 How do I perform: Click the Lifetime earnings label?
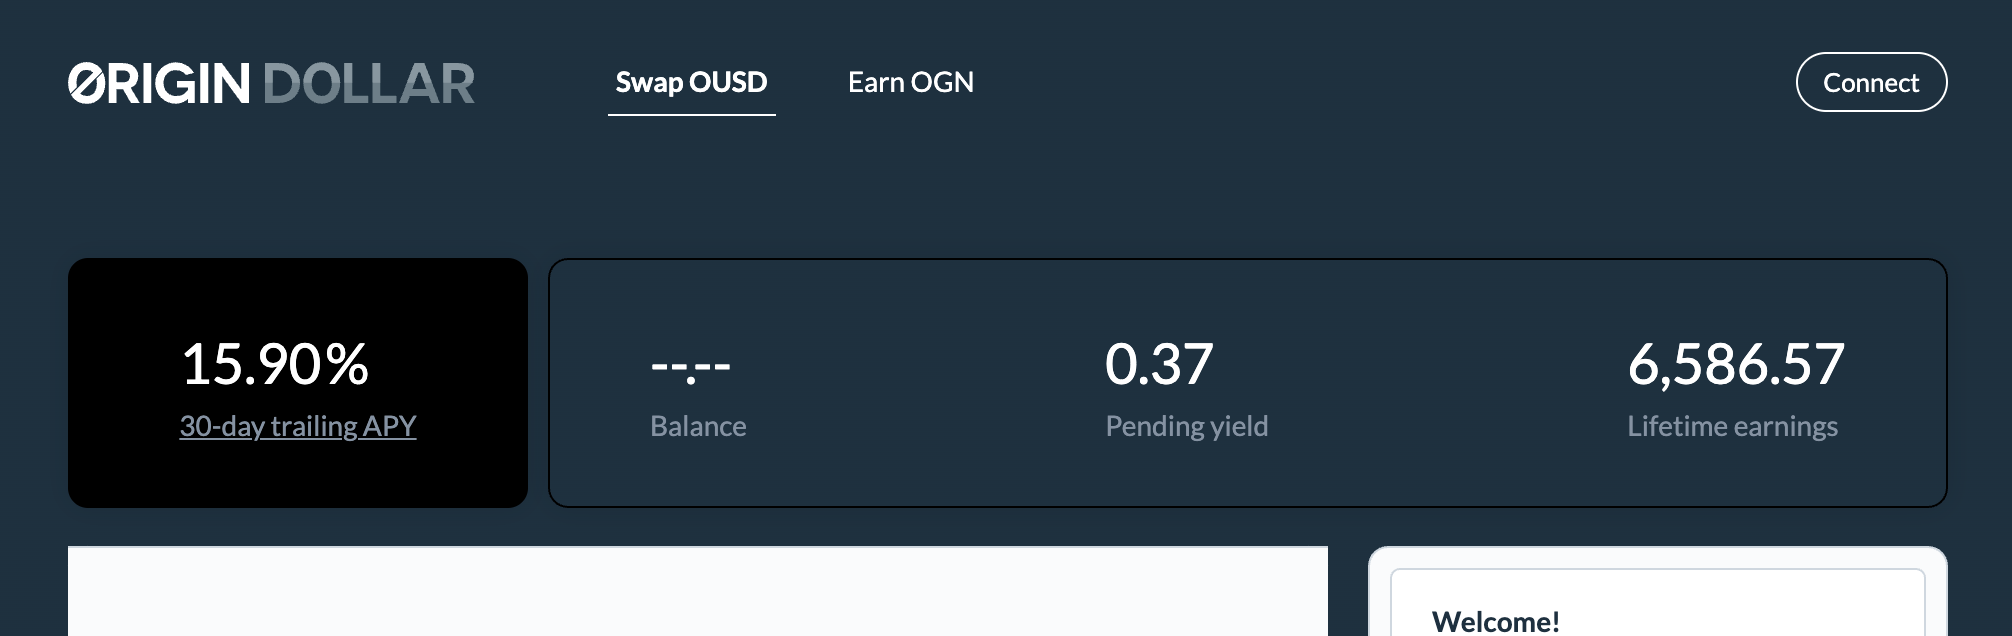click(1733, 425)
